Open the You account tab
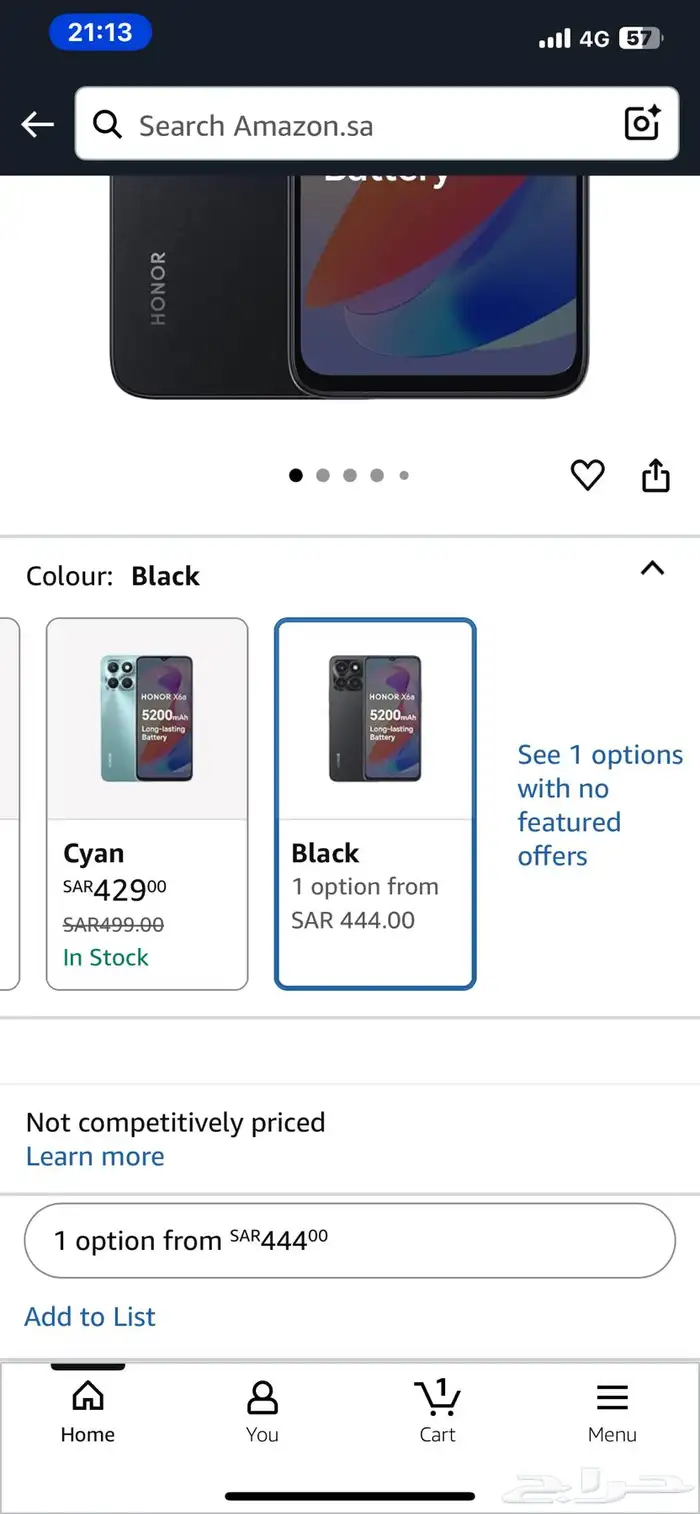 (262, 1411)
